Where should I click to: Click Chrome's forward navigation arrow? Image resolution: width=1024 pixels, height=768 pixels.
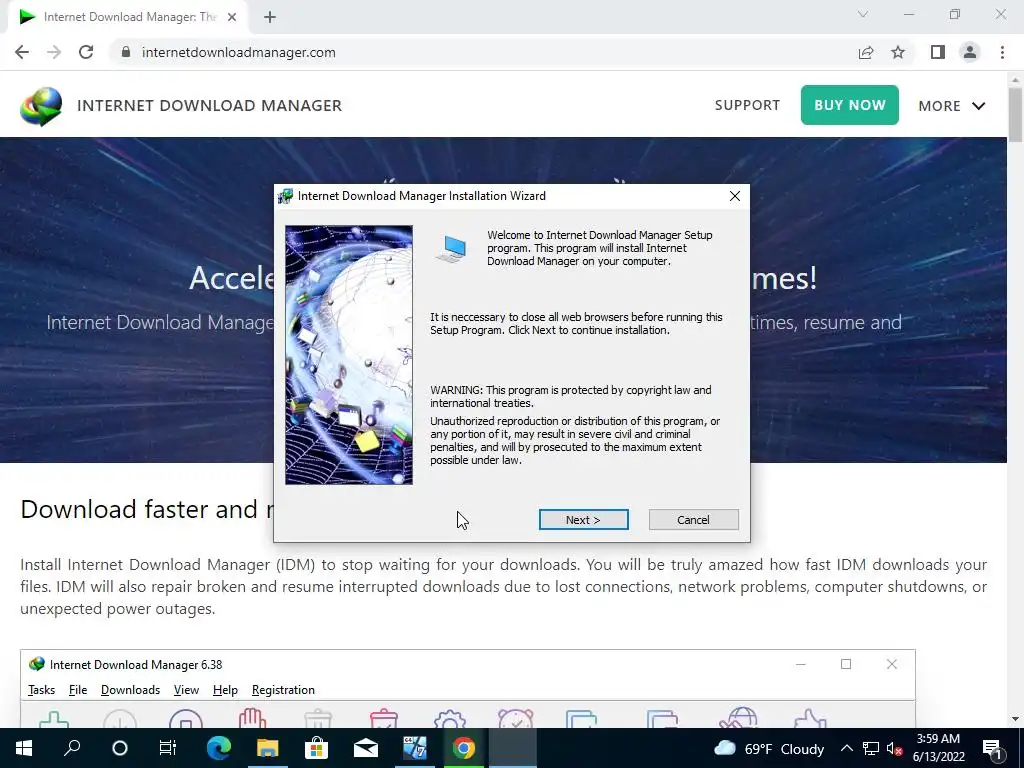(x=54, y=52)
